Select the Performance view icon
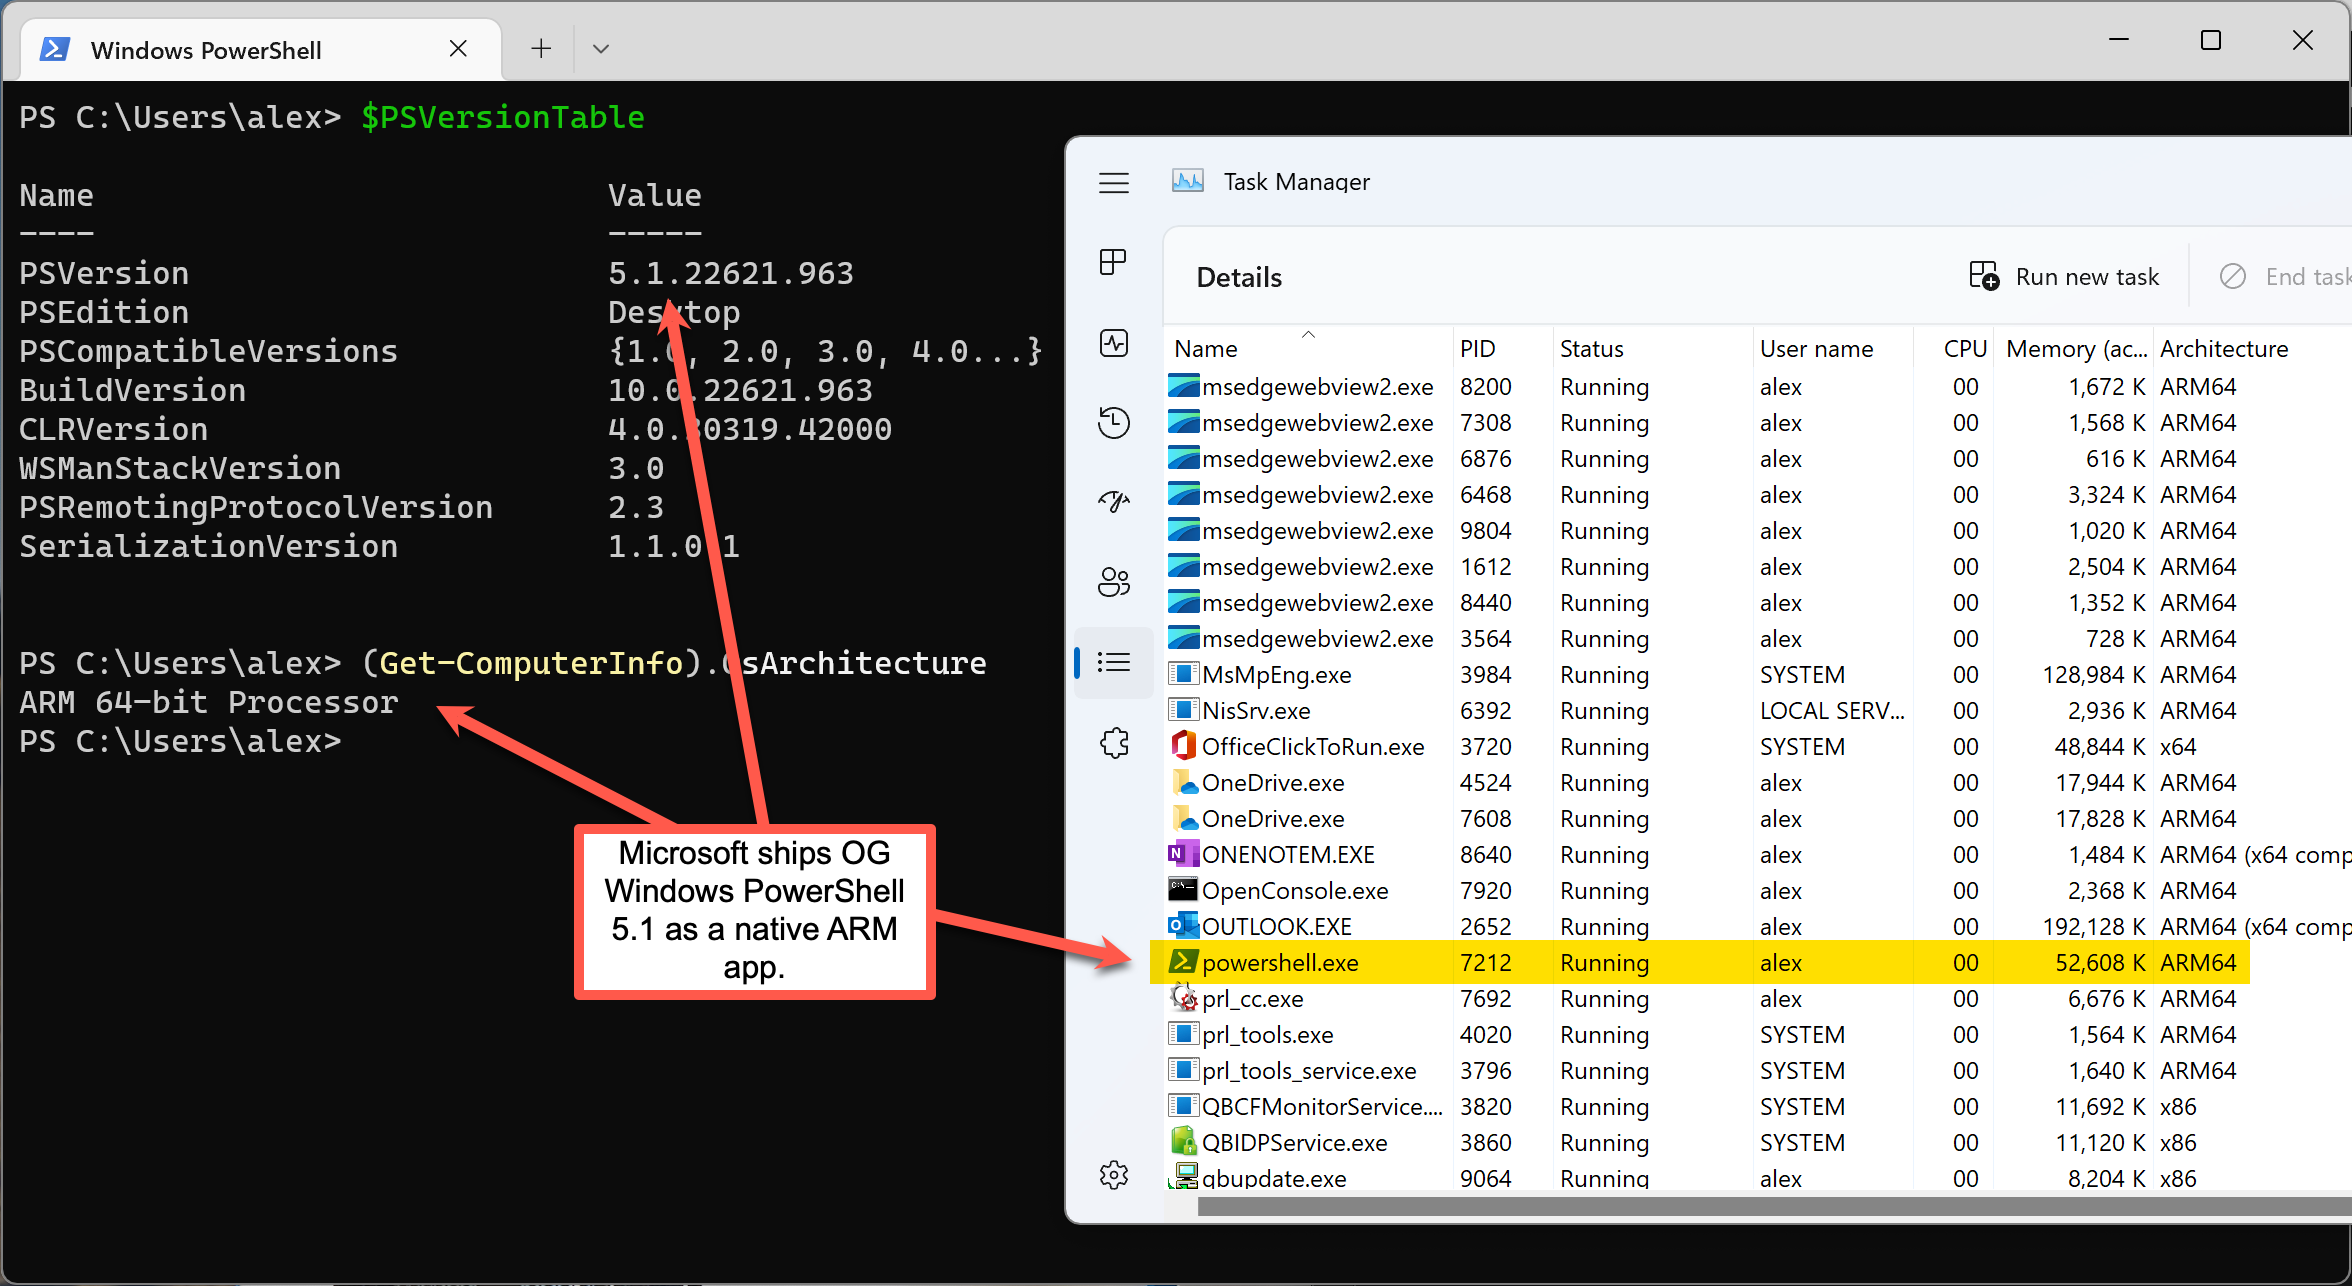 [x=1114, y=342]
